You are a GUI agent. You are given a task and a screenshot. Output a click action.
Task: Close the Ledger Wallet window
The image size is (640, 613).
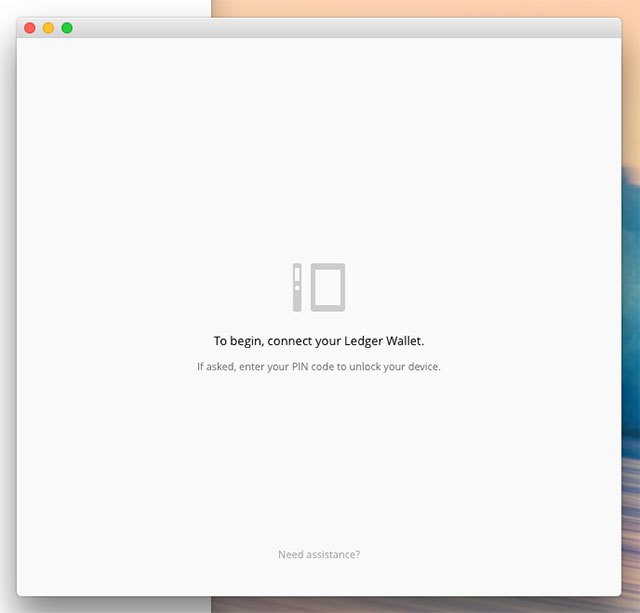pyautogui.click(x=30, y=28)
